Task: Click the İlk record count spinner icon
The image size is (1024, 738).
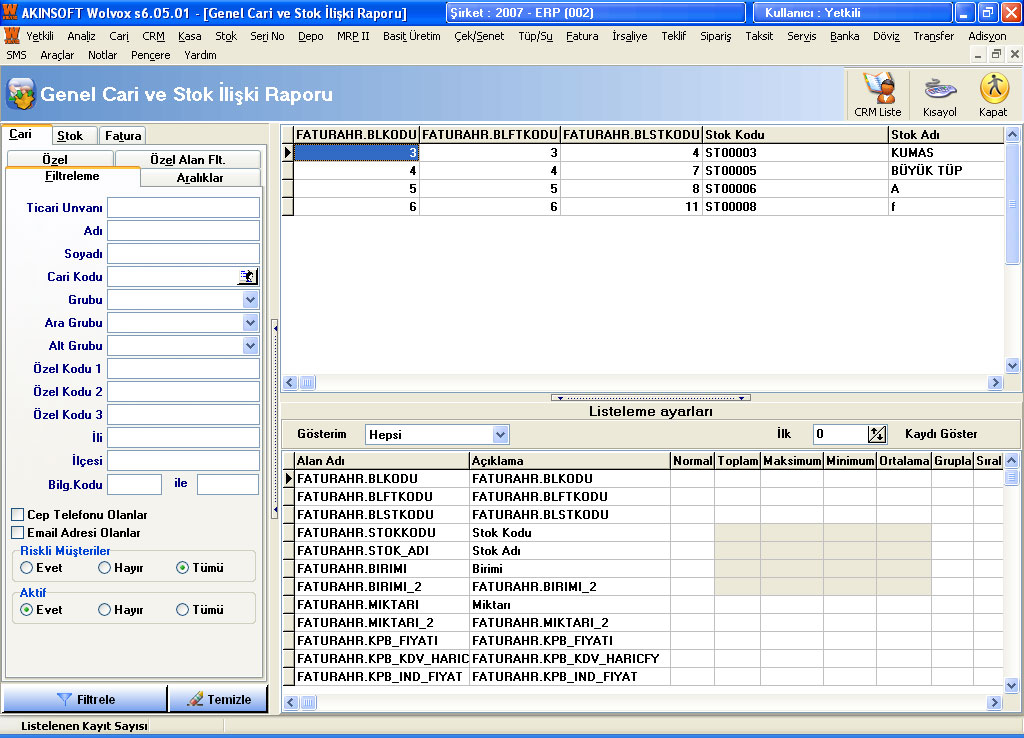Action: coord(877,434)
